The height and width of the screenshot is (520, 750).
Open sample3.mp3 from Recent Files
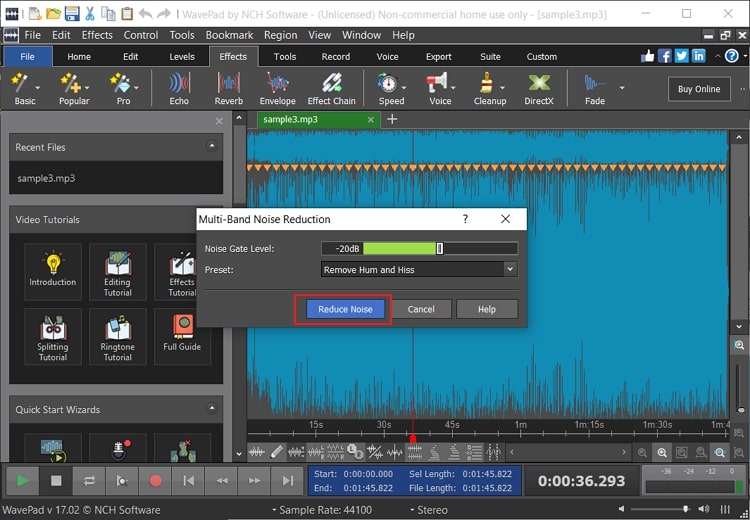click(x=46, y=178)
